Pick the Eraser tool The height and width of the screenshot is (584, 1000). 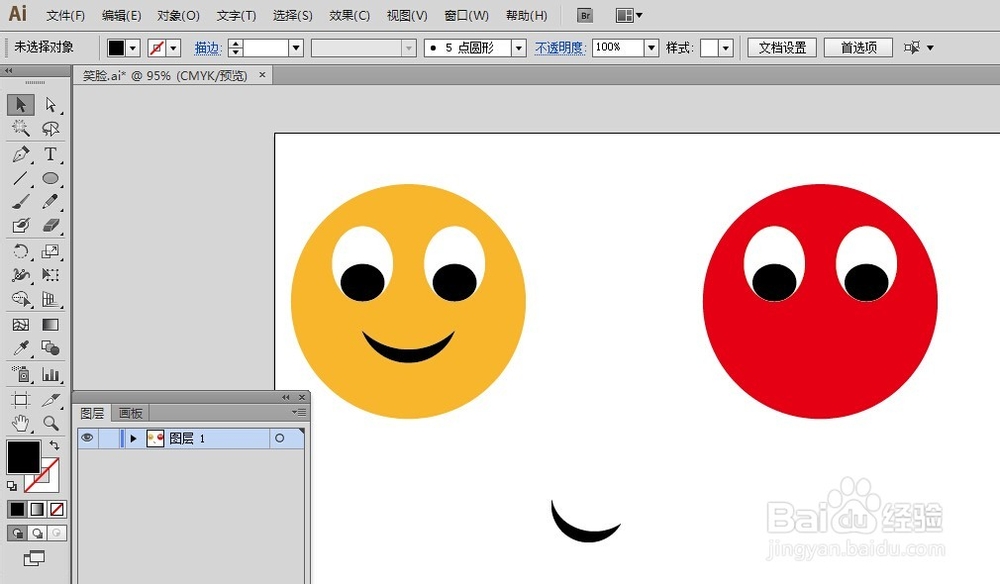coord(50,226)
